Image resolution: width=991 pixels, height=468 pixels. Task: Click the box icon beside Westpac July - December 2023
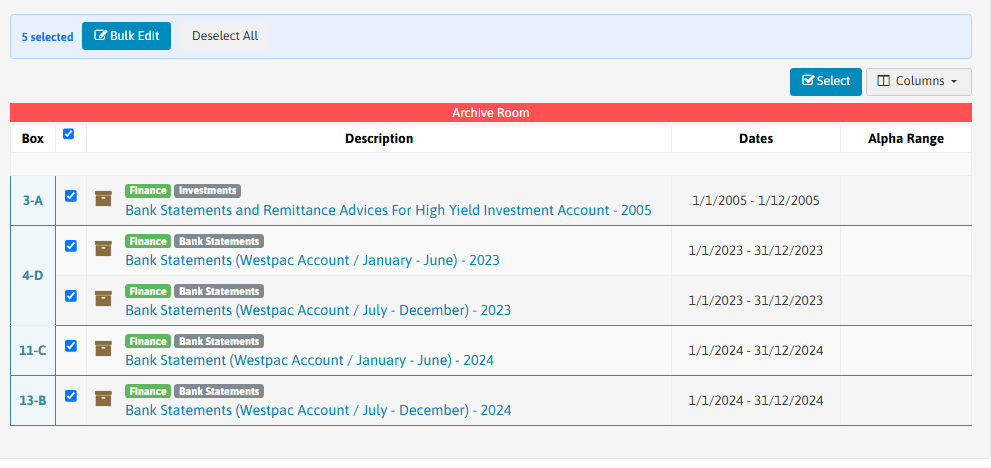point(103,299)
